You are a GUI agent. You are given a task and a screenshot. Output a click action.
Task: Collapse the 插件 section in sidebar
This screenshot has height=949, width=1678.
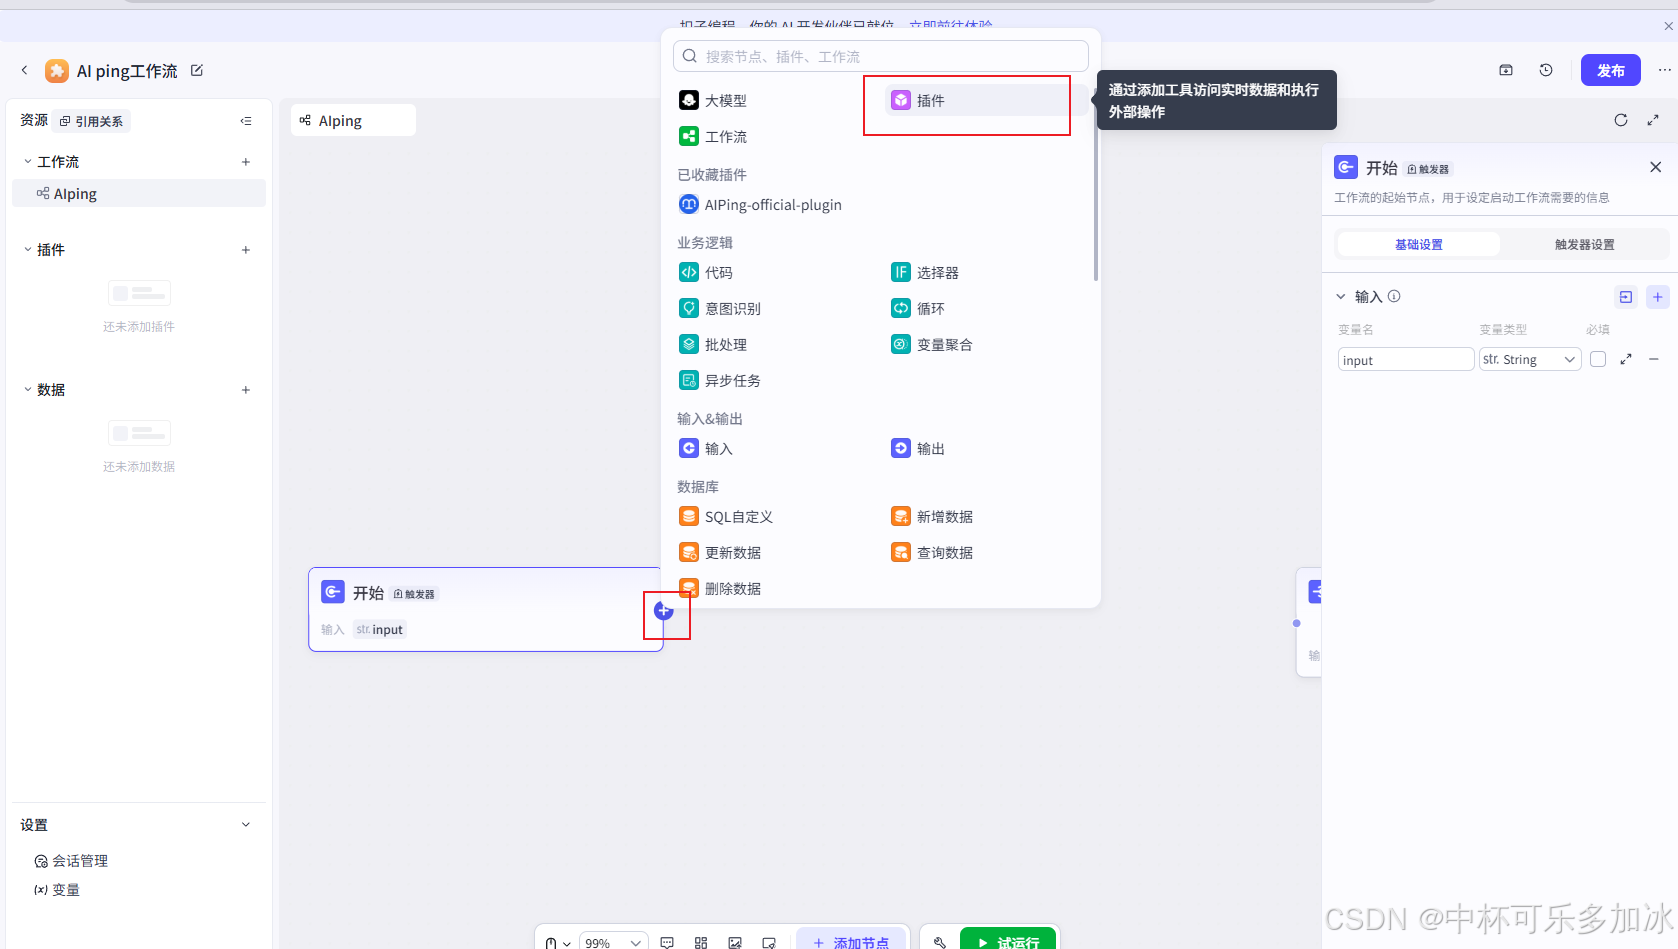click(28, 249)
